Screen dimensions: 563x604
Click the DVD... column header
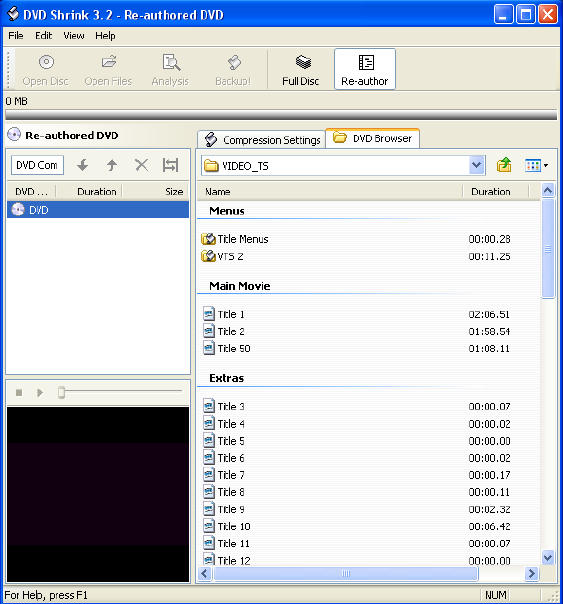tap(31, 191)
